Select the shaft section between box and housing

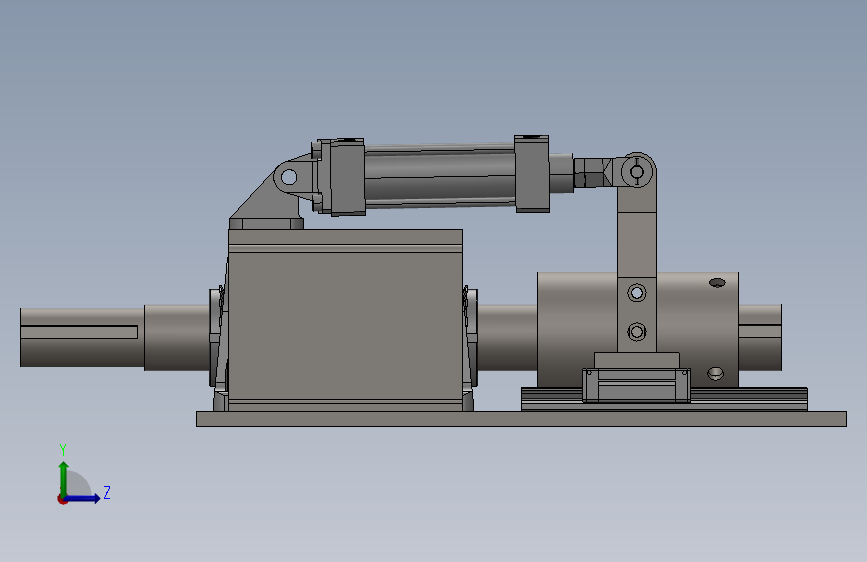point(507,337)
